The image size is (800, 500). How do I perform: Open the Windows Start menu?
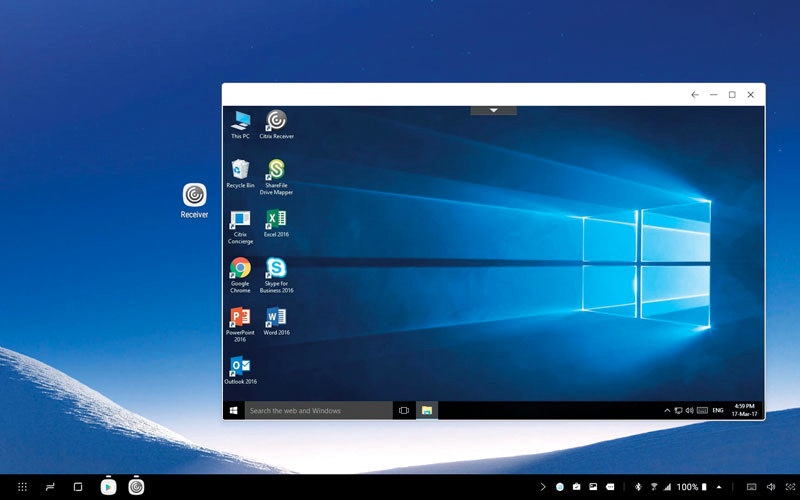tap(233, 411)
